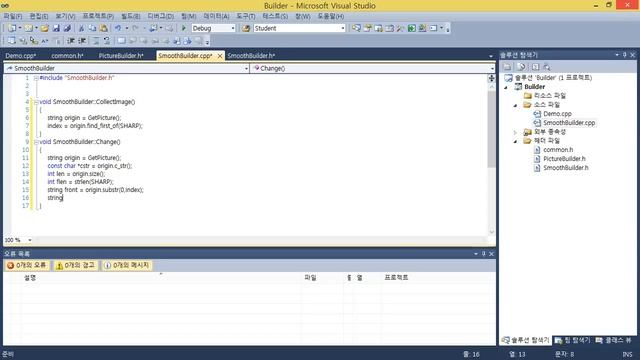Toggle a bookmark with the bookmark icon
640x360 pixels.
(x=121, y=40)
